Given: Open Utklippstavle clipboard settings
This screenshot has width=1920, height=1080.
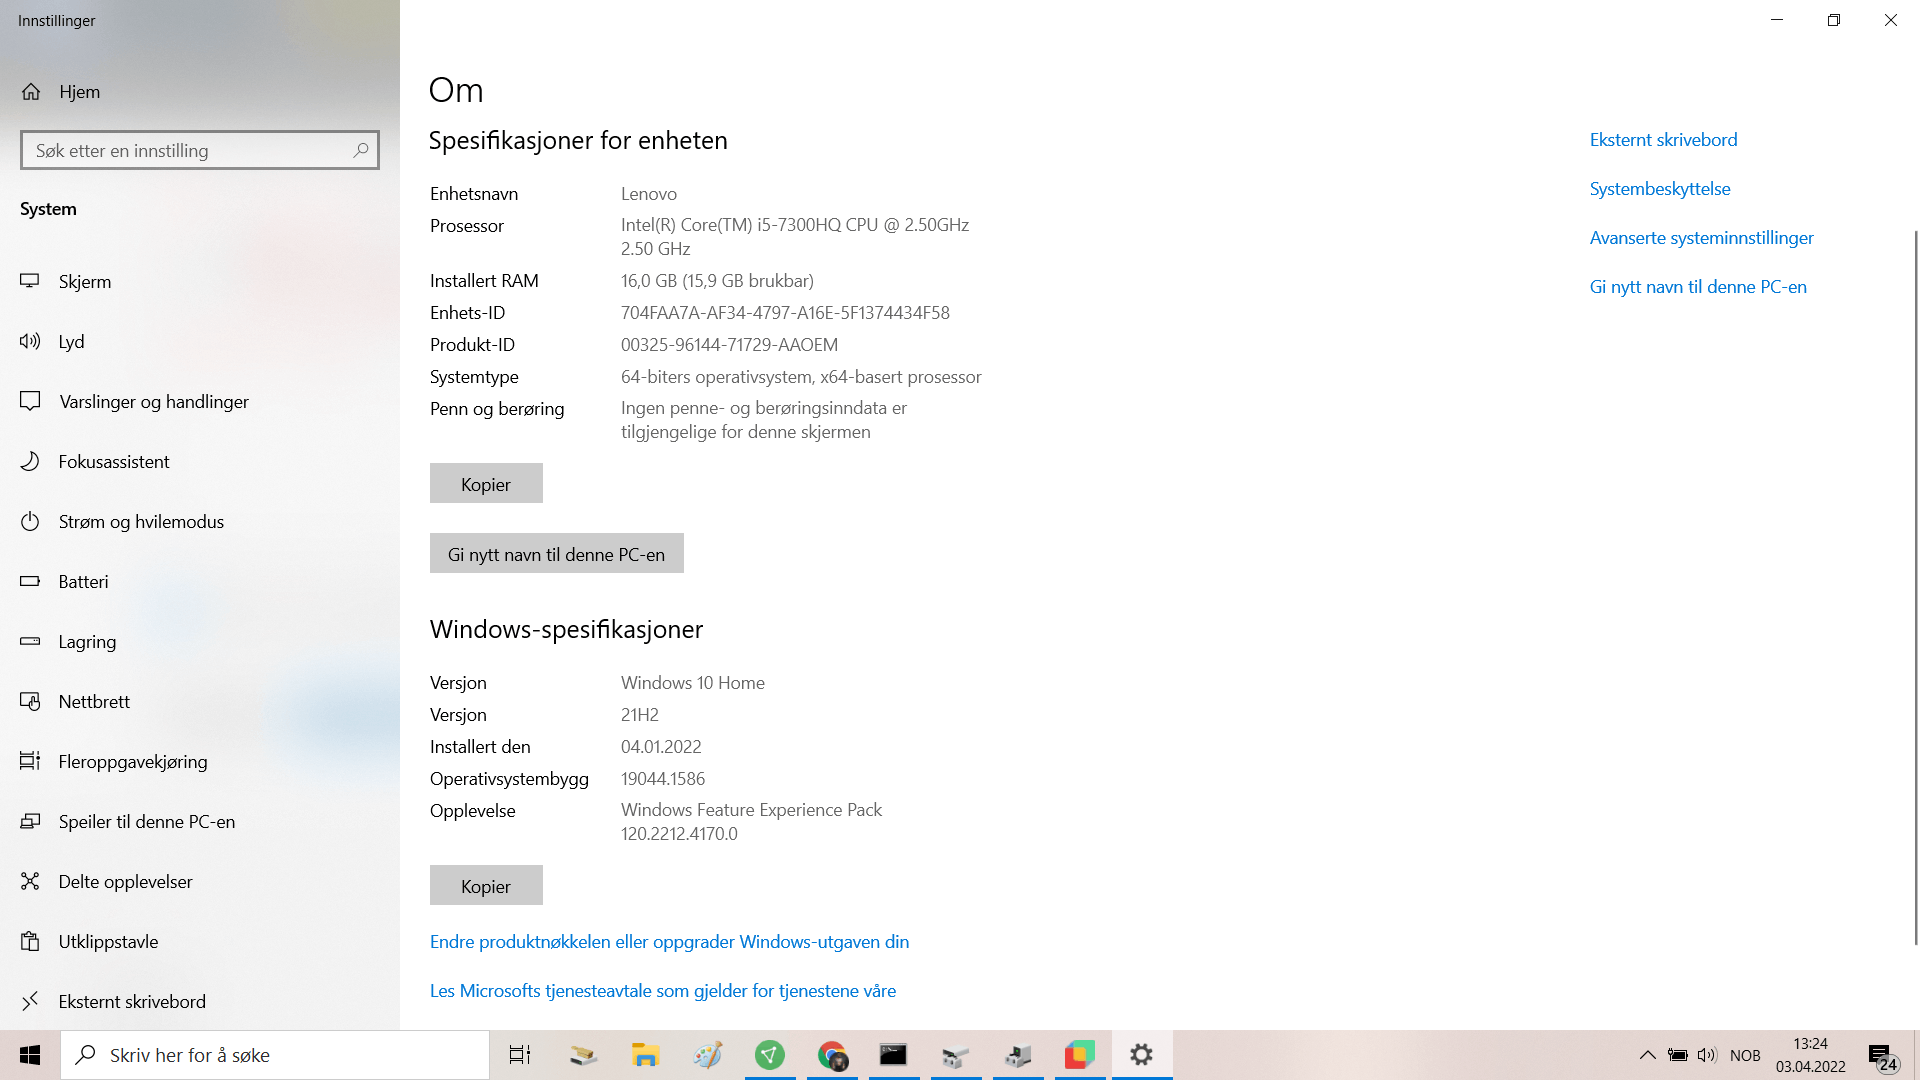Looking at the screenshot, I should pos(108,942).
